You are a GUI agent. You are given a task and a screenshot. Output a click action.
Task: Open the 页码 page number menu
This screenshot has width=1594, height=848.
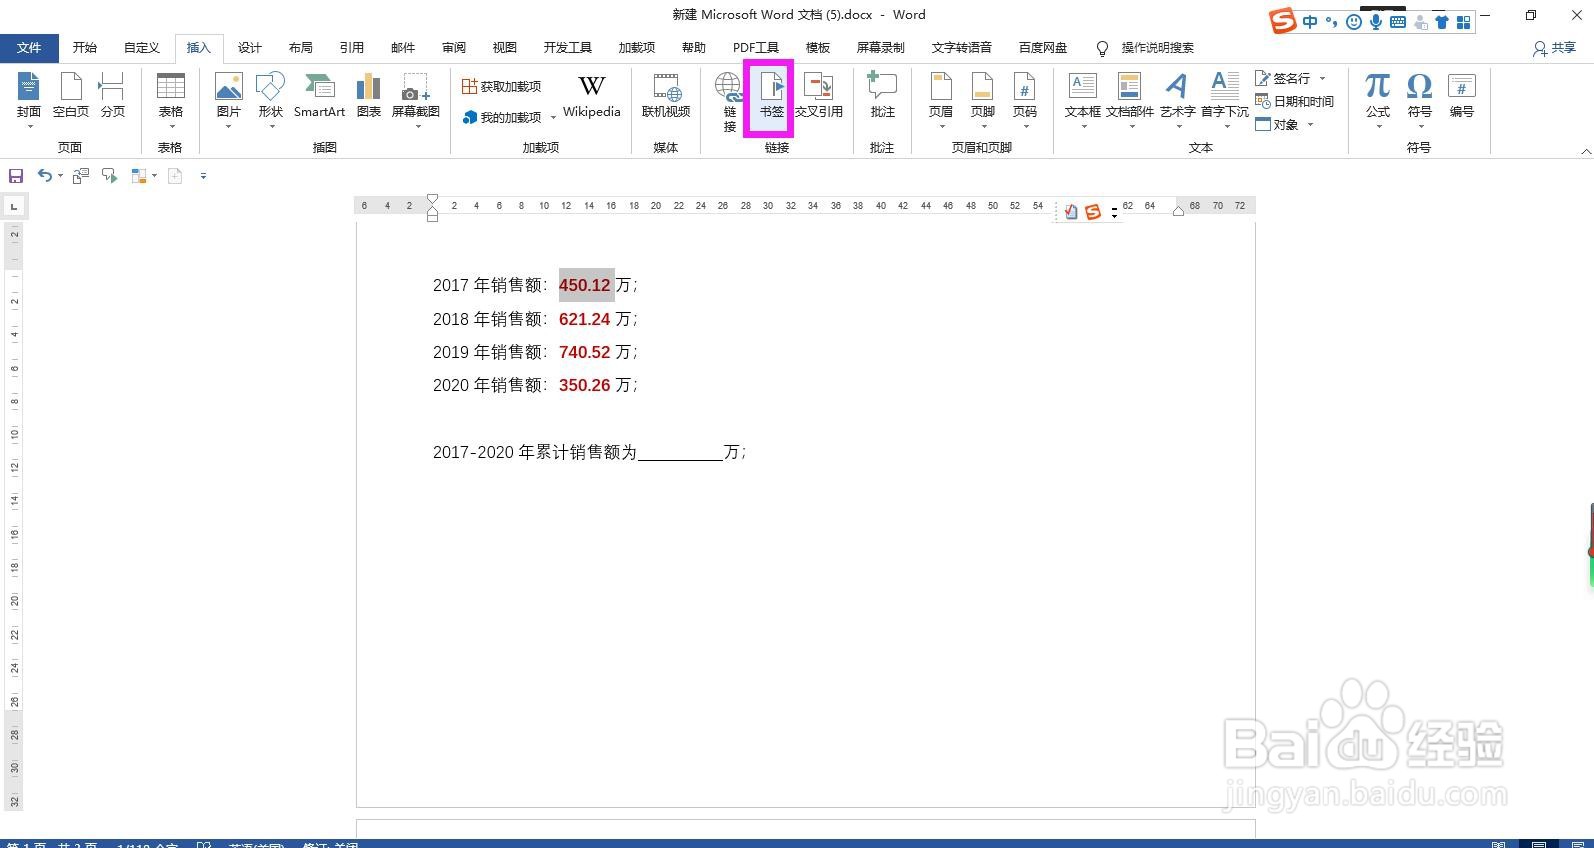tap(1025, 100)
